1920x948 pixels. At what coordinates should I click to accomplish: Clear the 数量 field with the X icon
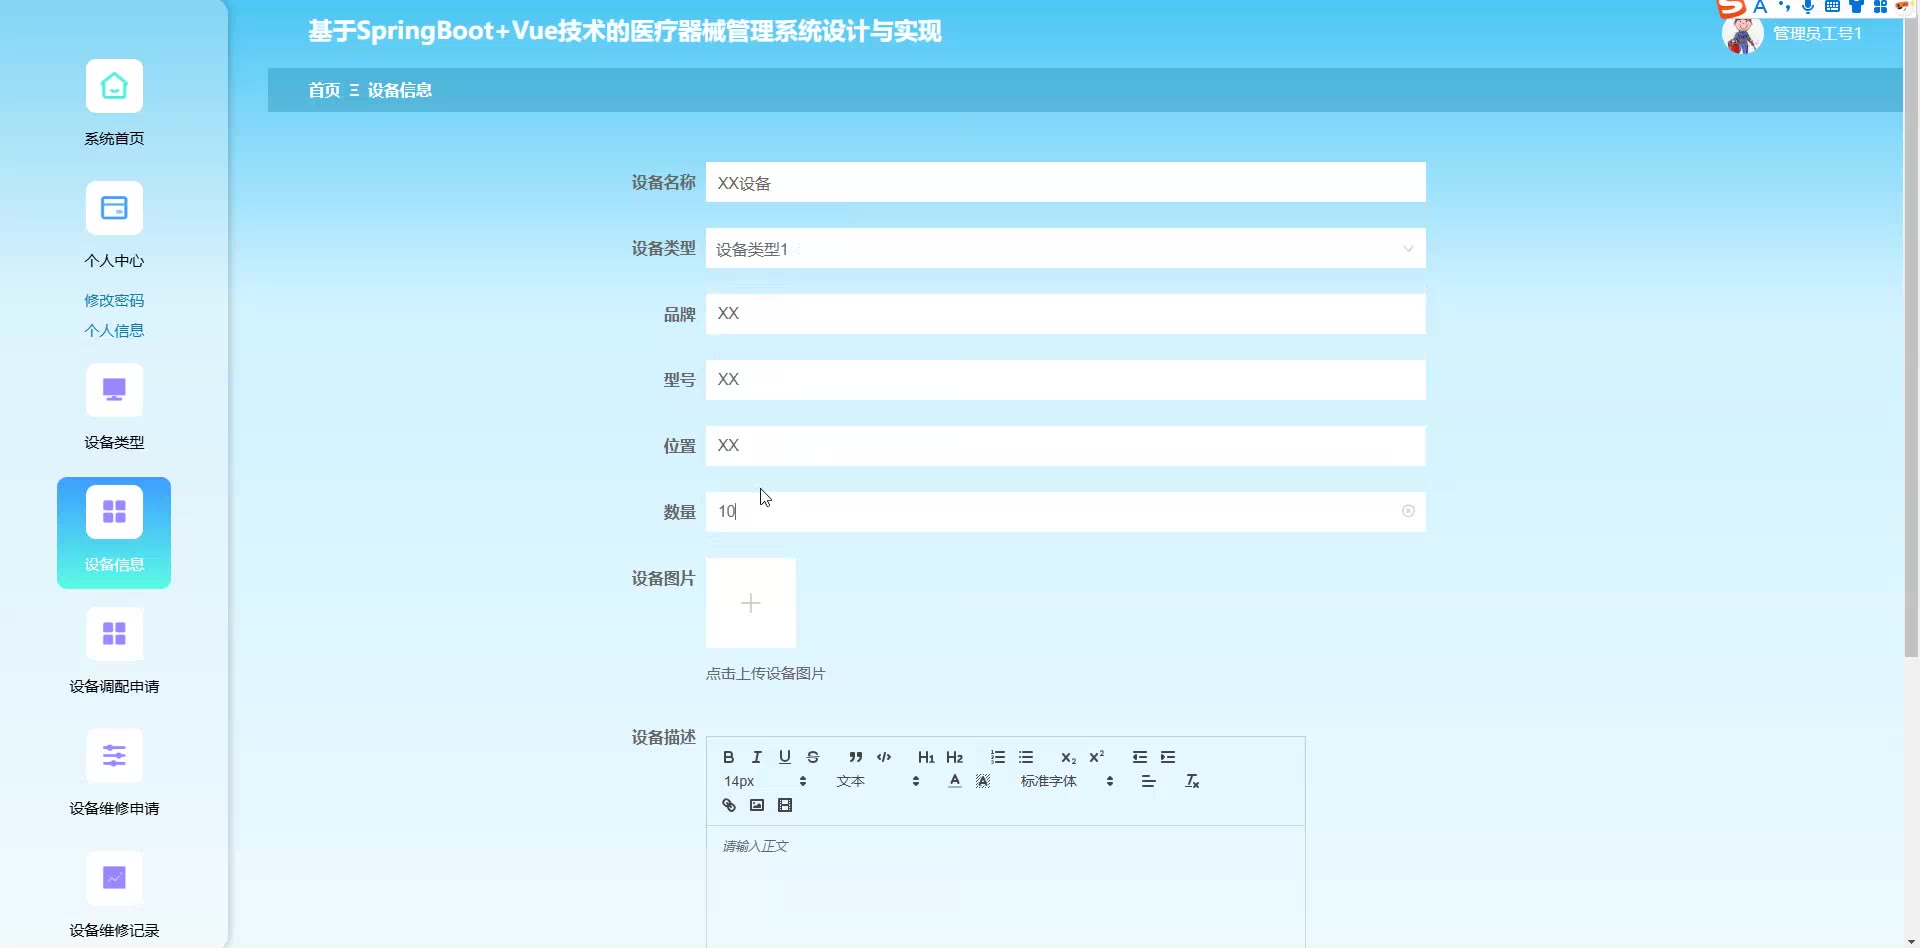click(x=1408, y=511)
